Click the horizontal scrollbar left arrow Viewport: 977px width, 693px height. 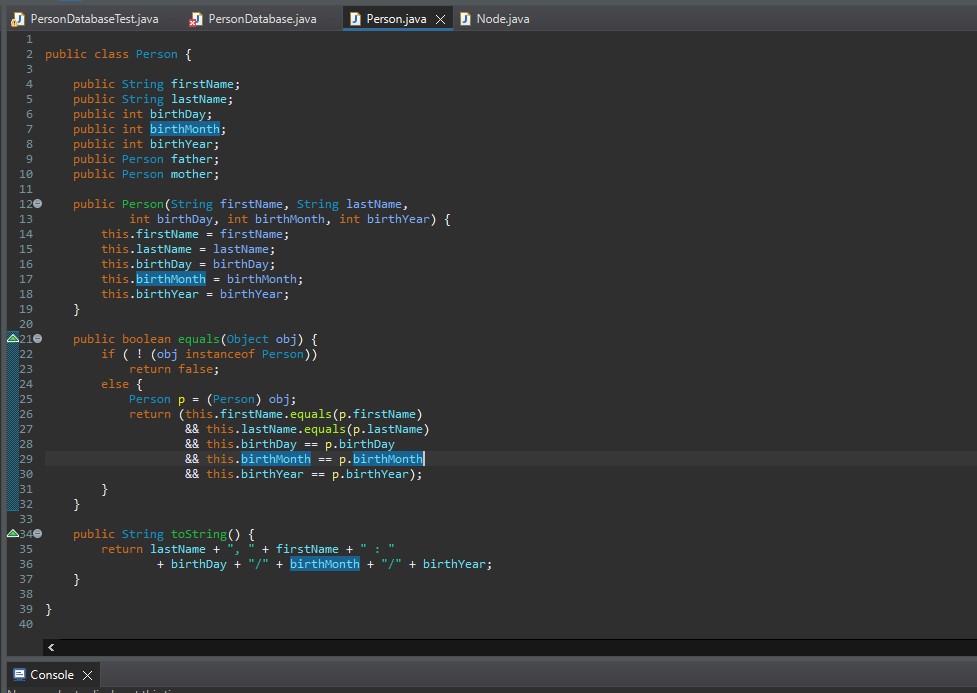pos(51,648)
